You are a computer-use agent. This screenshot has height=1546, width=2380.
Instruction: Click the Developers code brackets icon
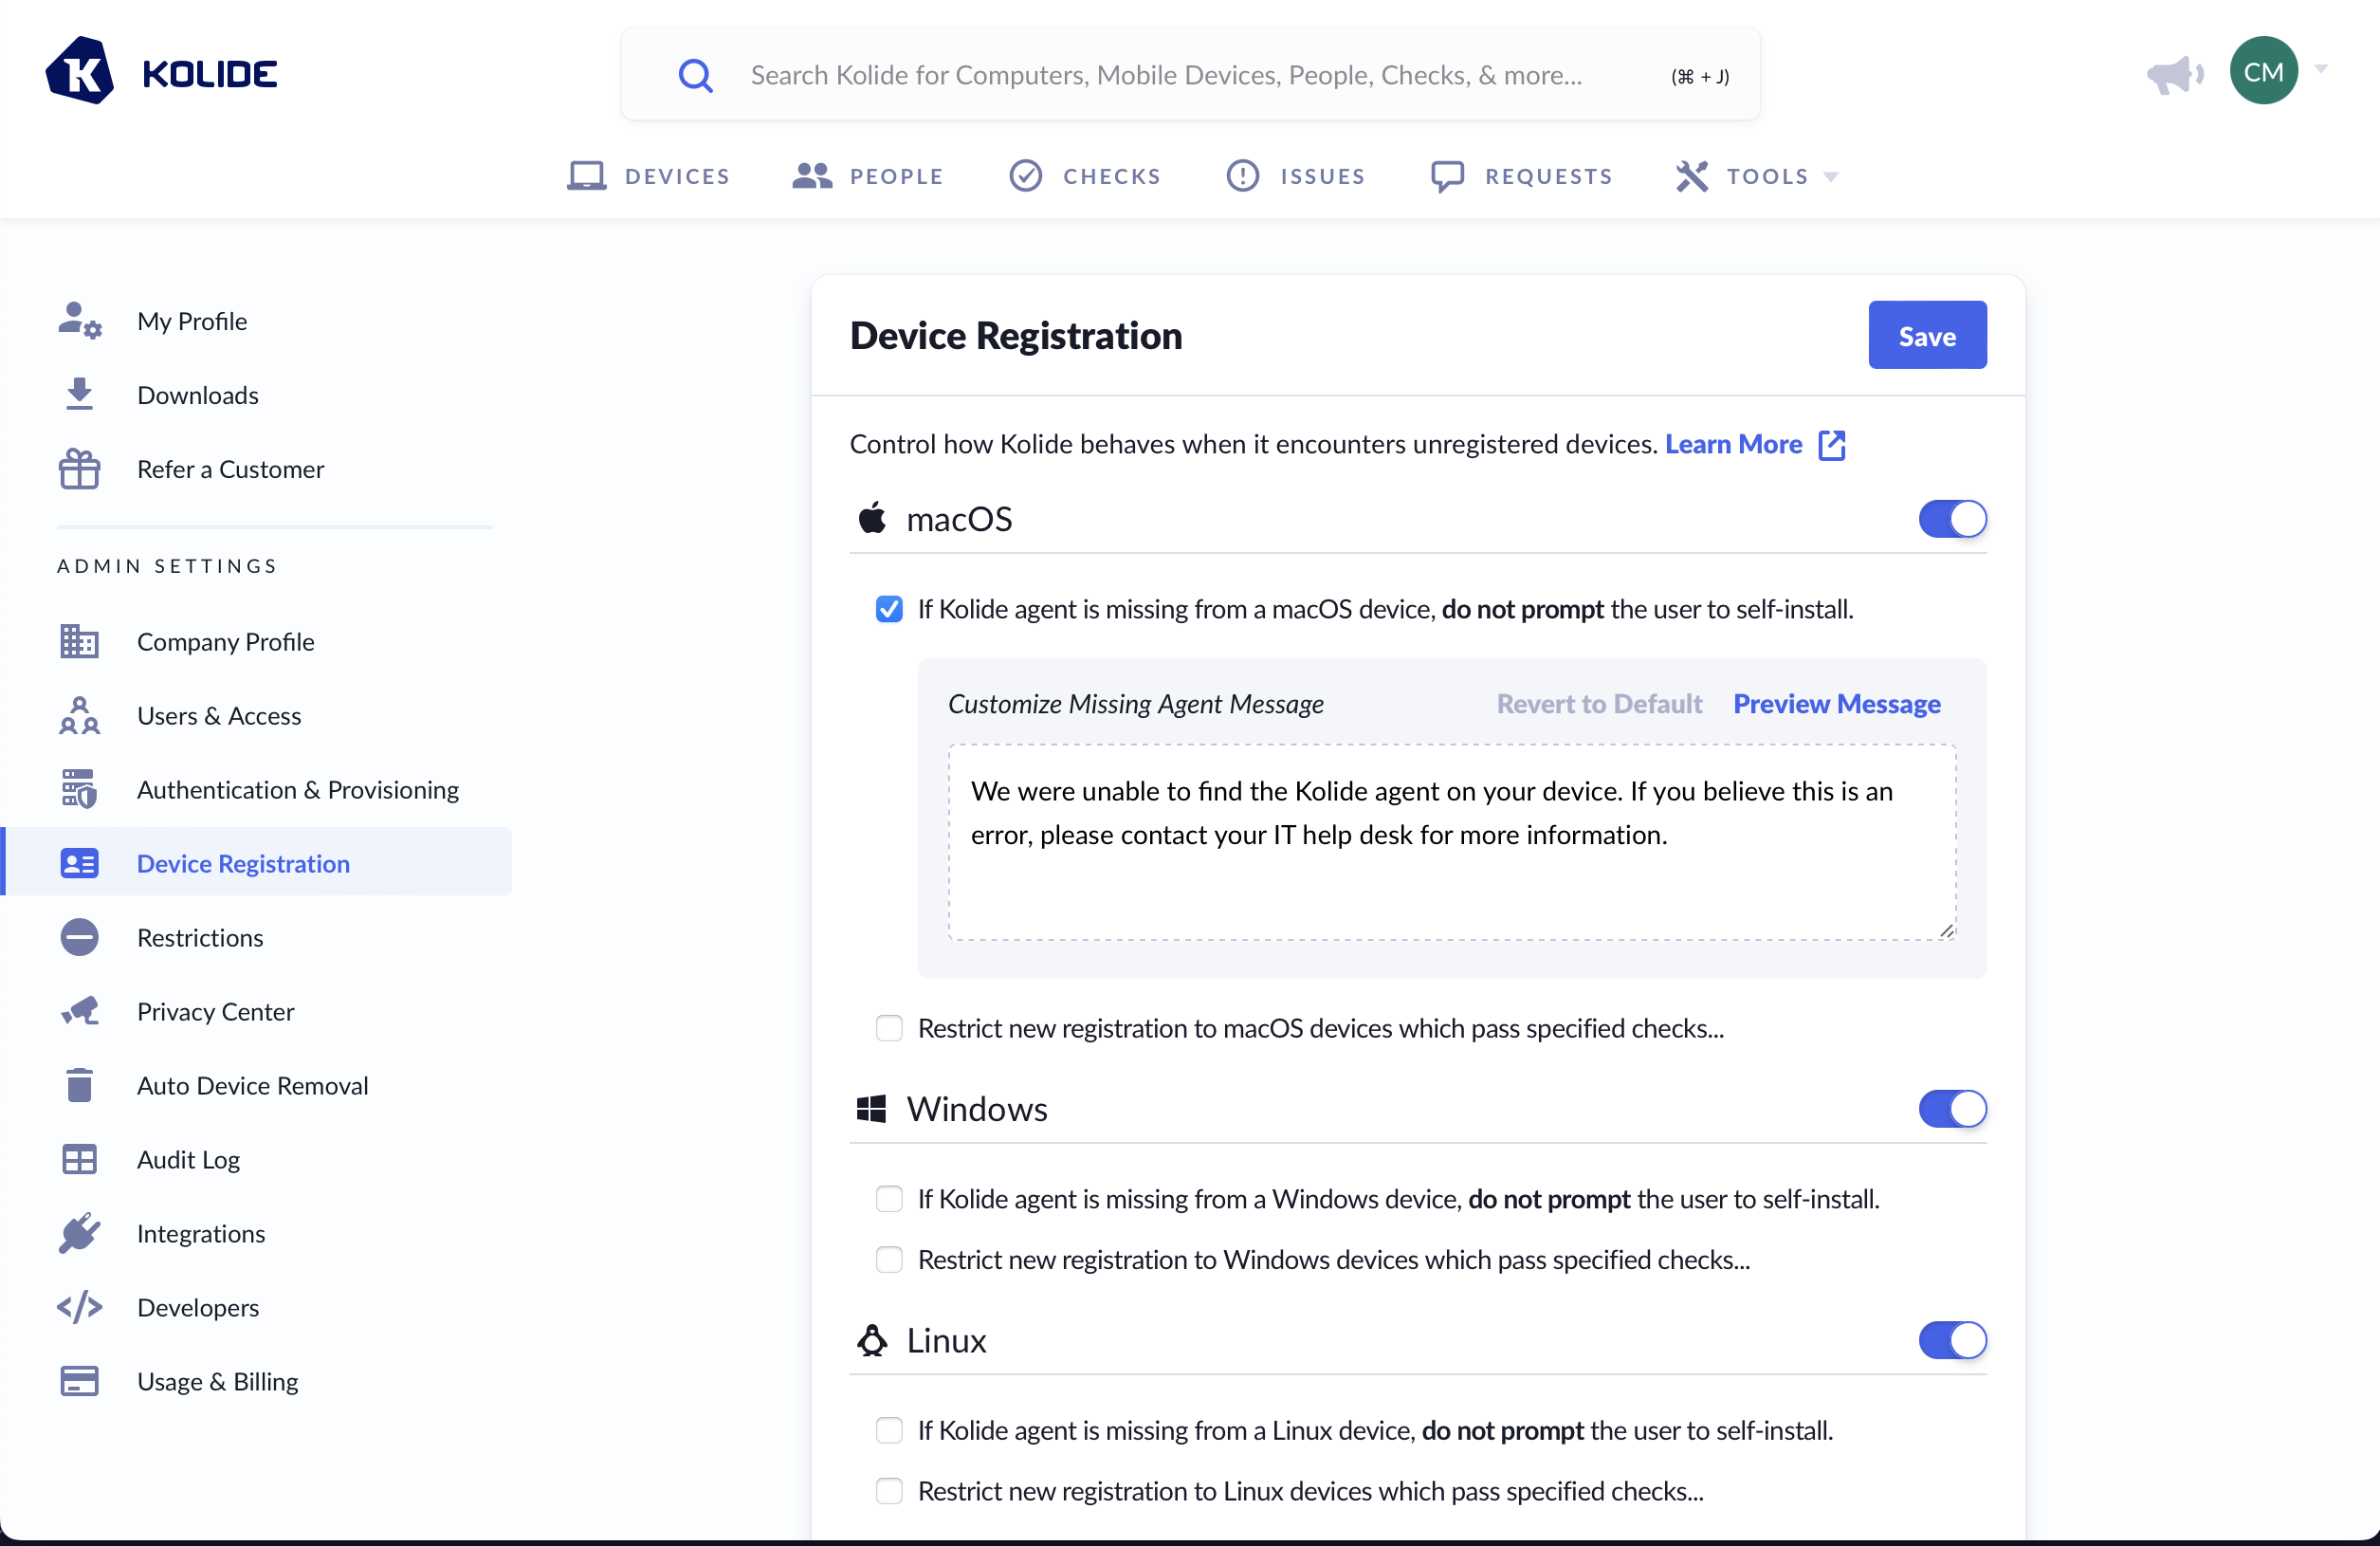(79, 1307)
